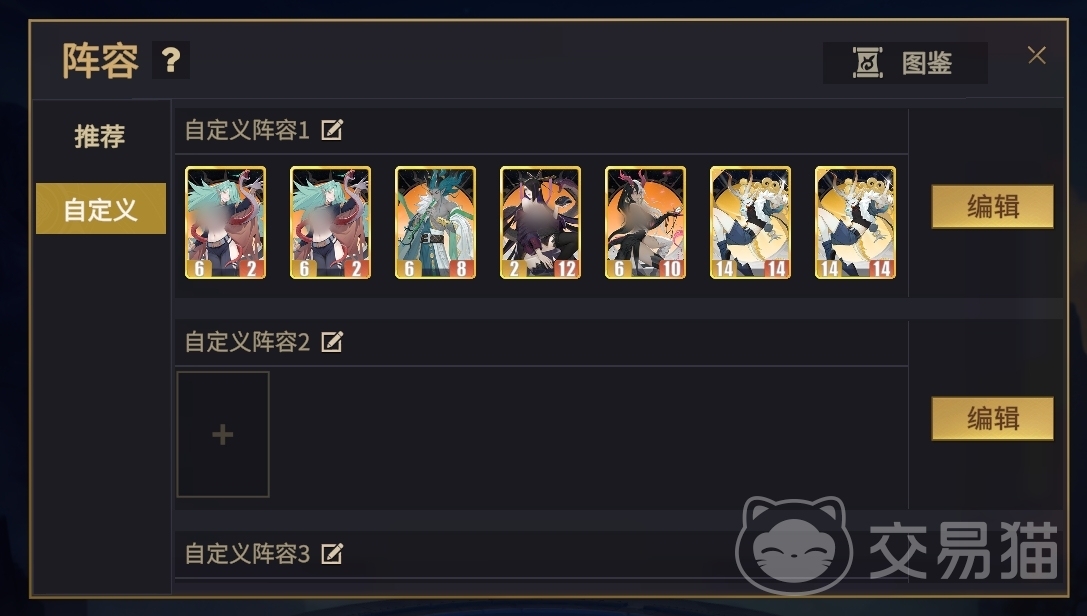This screenshot has width=1087, height=616.
Task: Click 编辑 button for 自定义阵容2
Action: [x=992, y=419]
